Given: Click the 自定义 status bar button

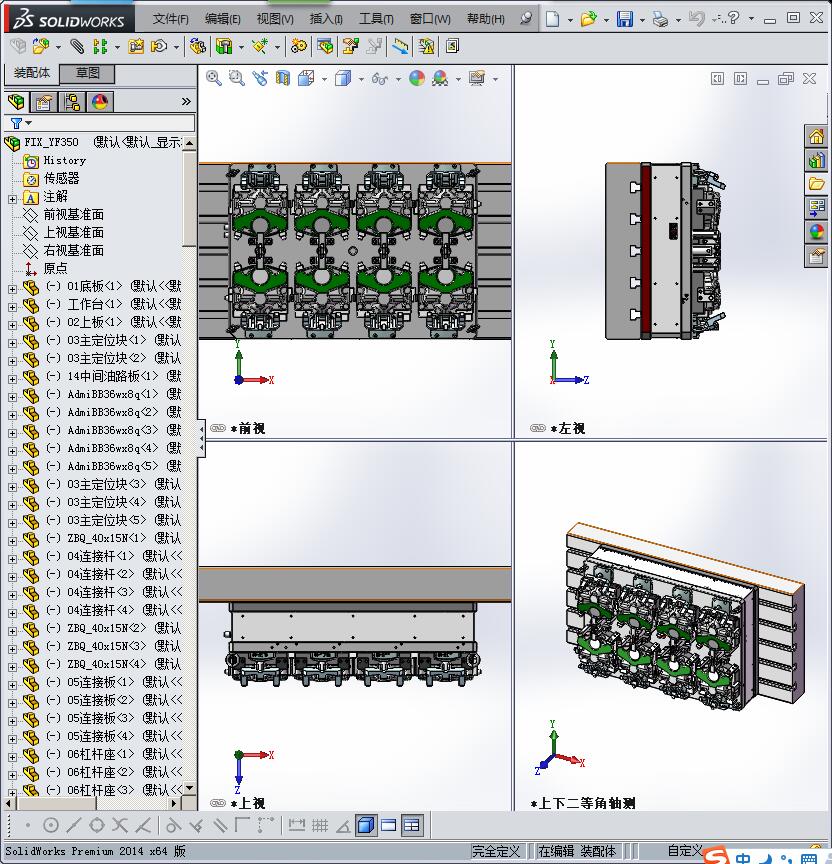Looking at the screenshot, I should click(684, 851).
